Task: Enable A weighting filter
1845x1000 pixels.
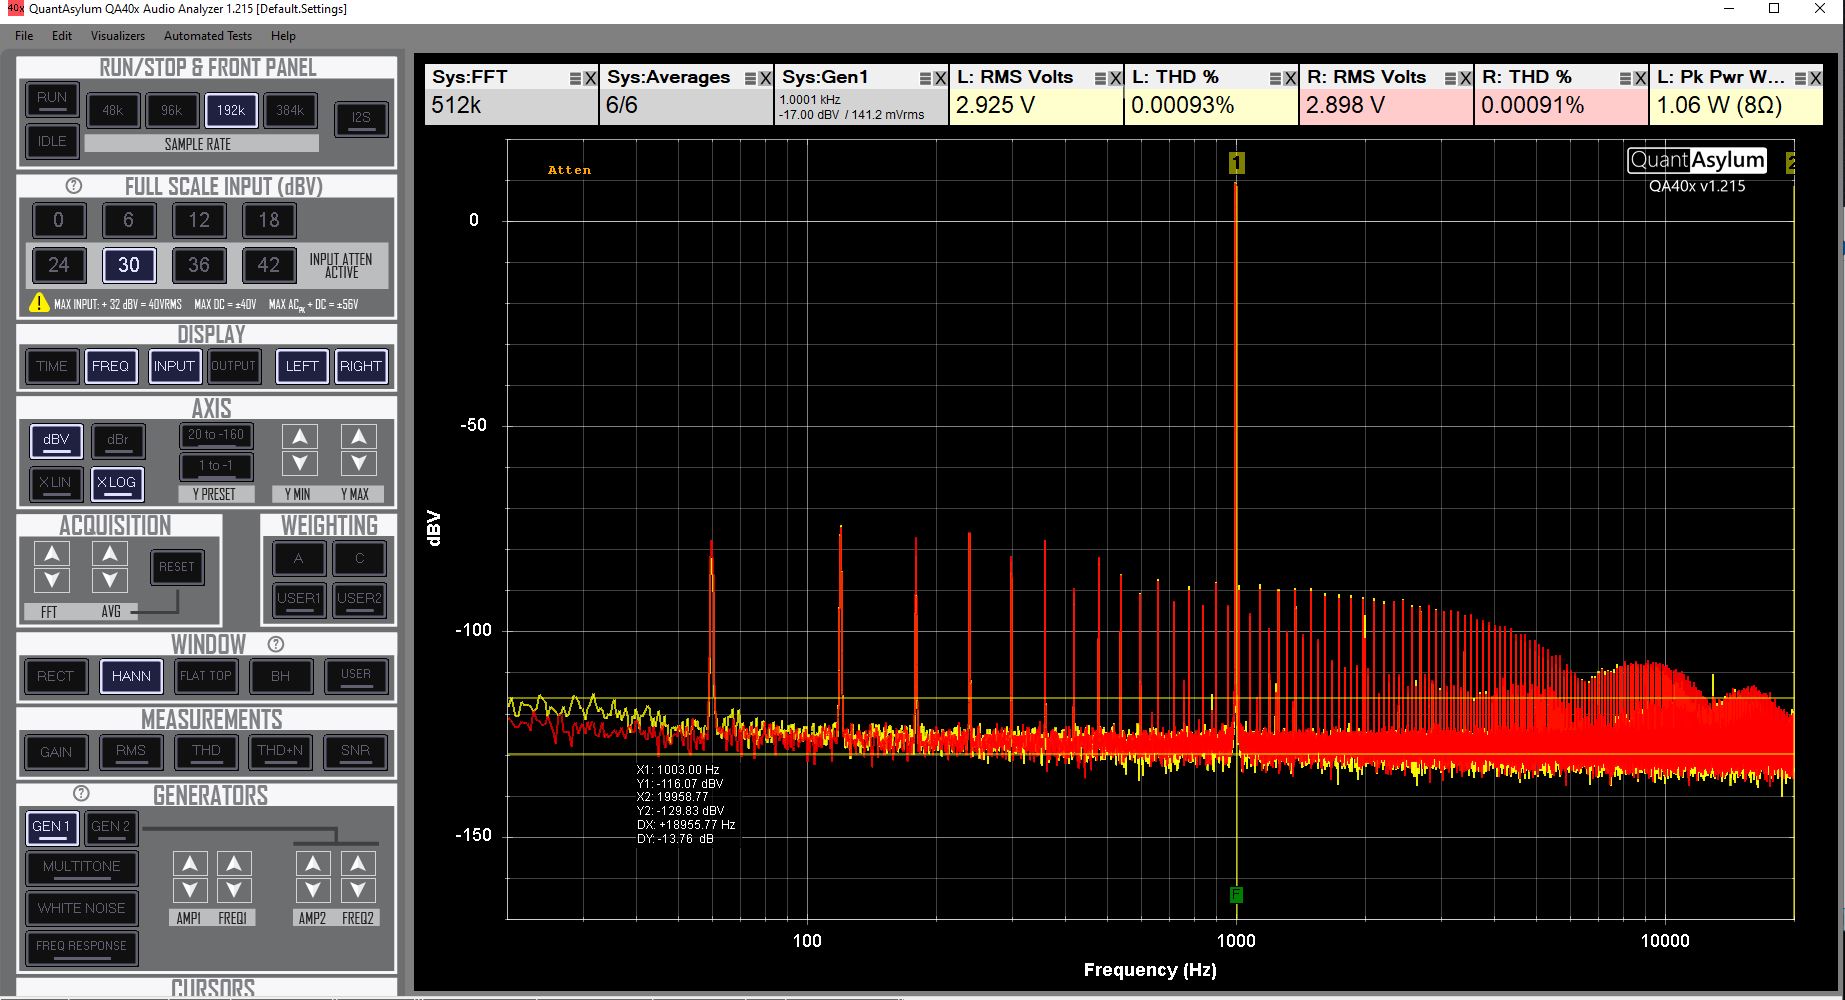Action: [x=298, y=559]
